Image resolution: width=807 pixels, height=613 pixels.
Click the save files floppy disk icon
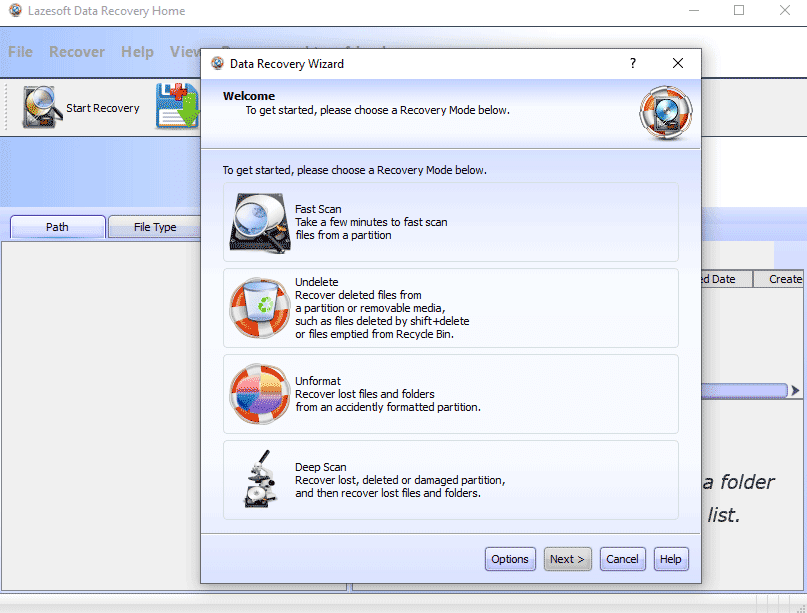(178, 106)
